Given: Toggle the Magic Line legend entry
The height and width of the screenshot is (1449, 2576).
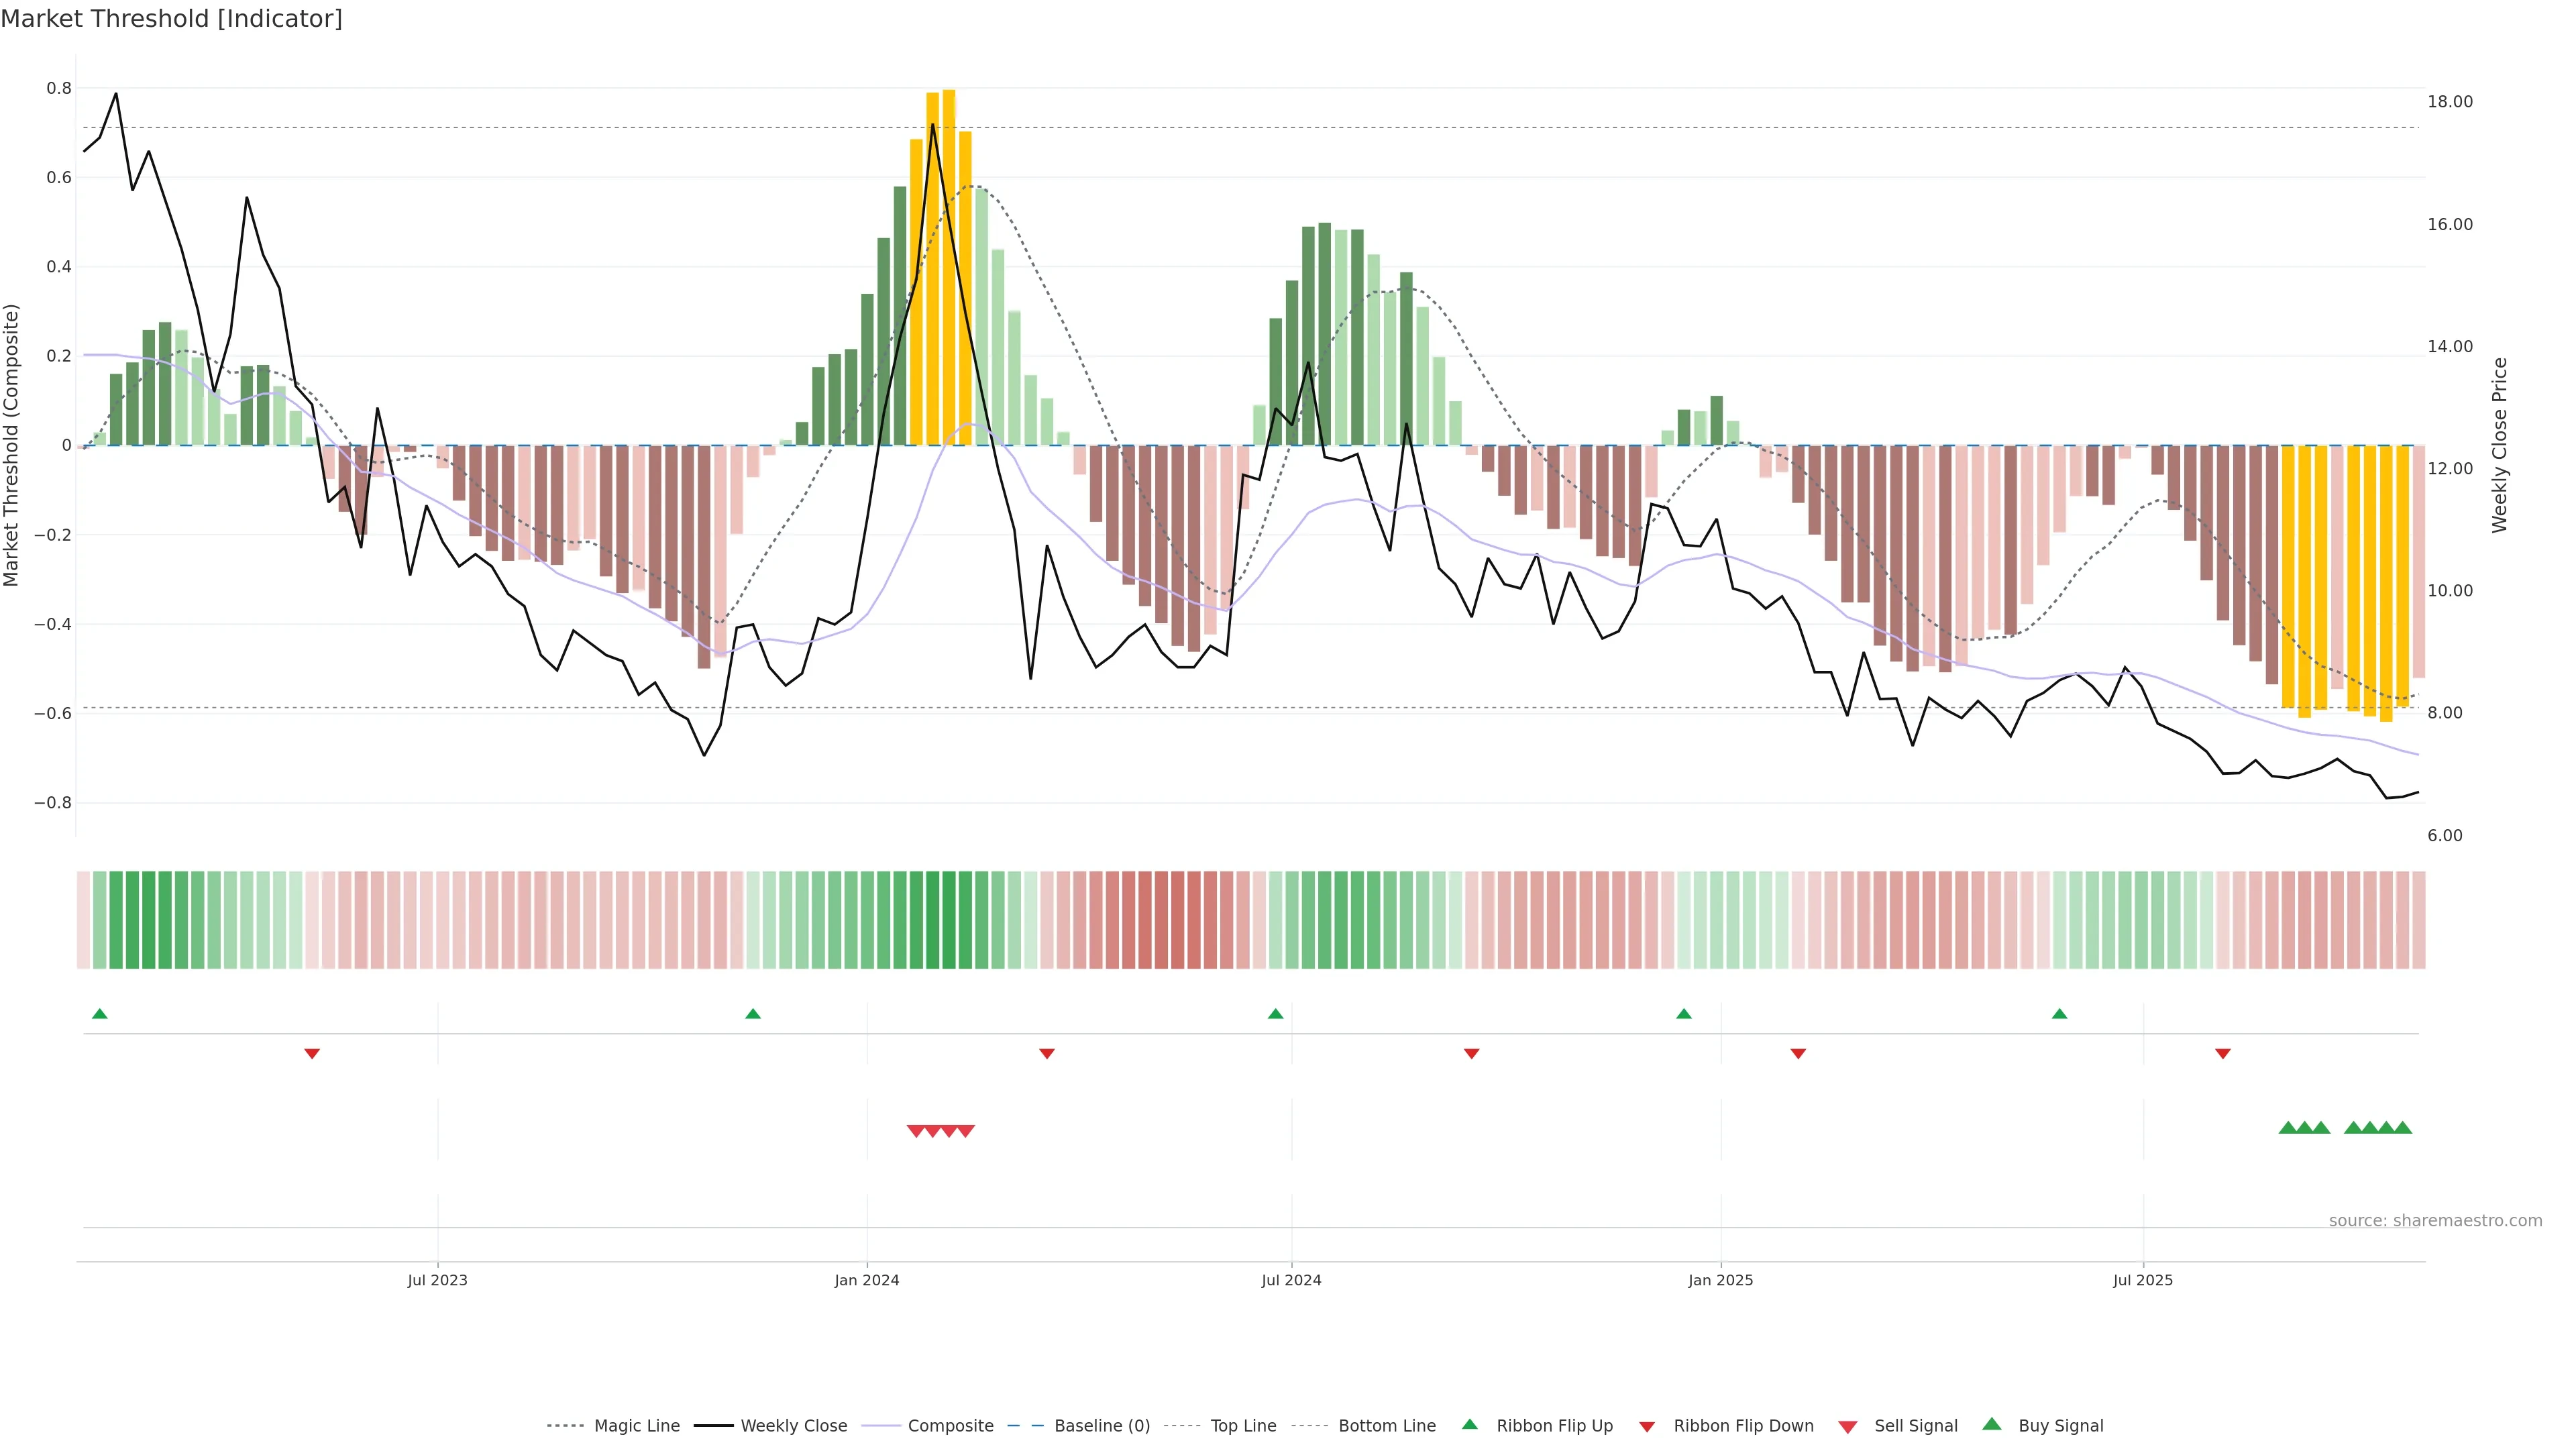Looking at the screenshot, I should tap(636, 1426).
